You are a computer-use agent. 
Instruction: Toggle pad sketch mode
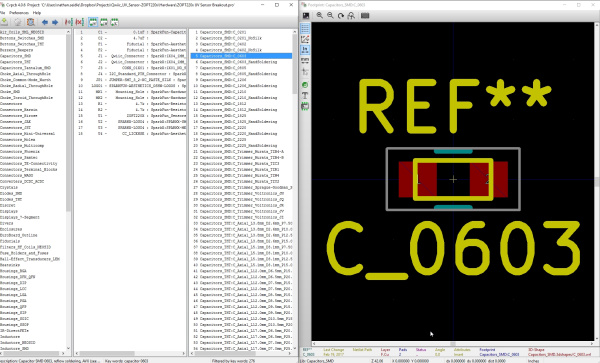[305, 85]
